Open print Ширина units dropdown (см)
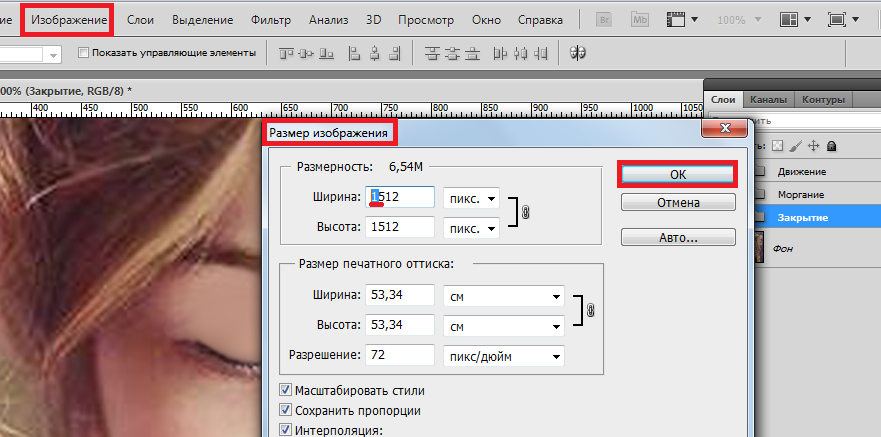Screen dimensions: 881x437 [504, 295]
